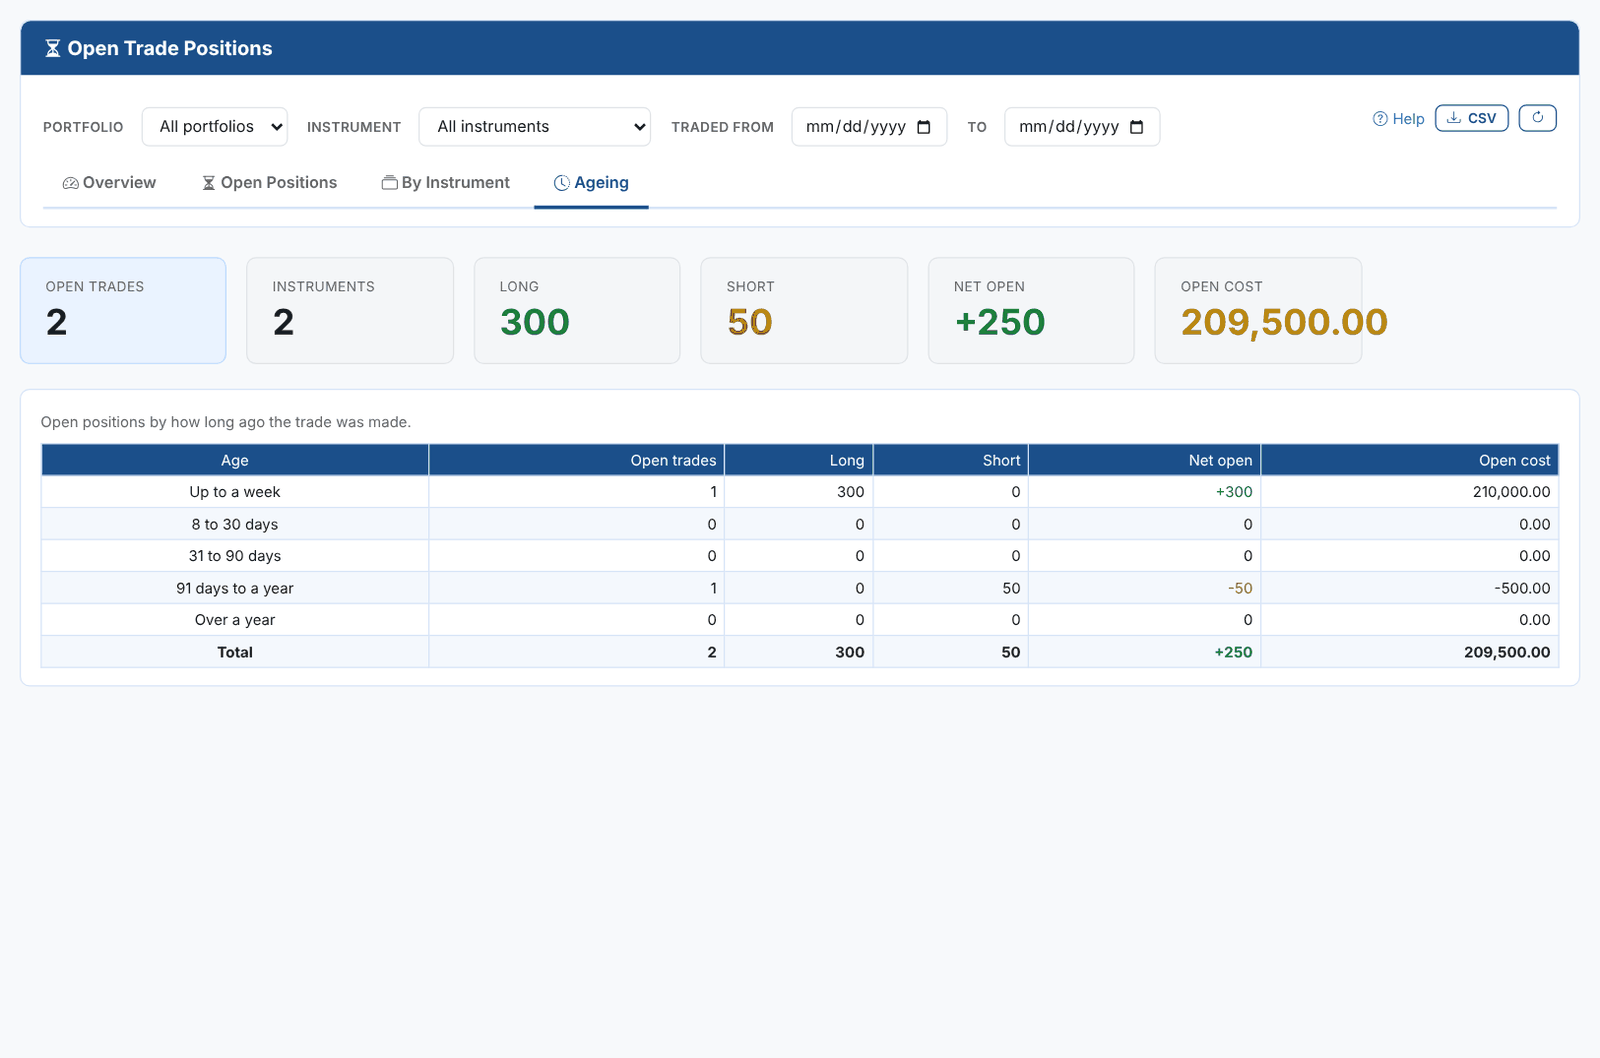Click the 210,000.00 open cost value
The width and height of the screenshot is (1600, 1058).
click(x=1511, y=492)
